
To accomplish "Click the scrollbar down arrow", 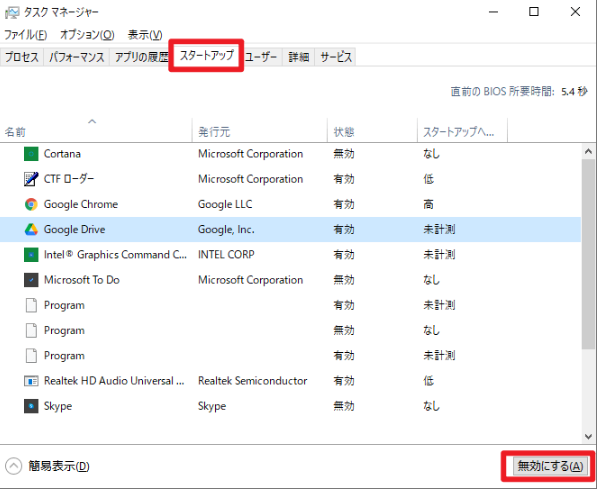I will pyautogui.click(x=589, y=437).
